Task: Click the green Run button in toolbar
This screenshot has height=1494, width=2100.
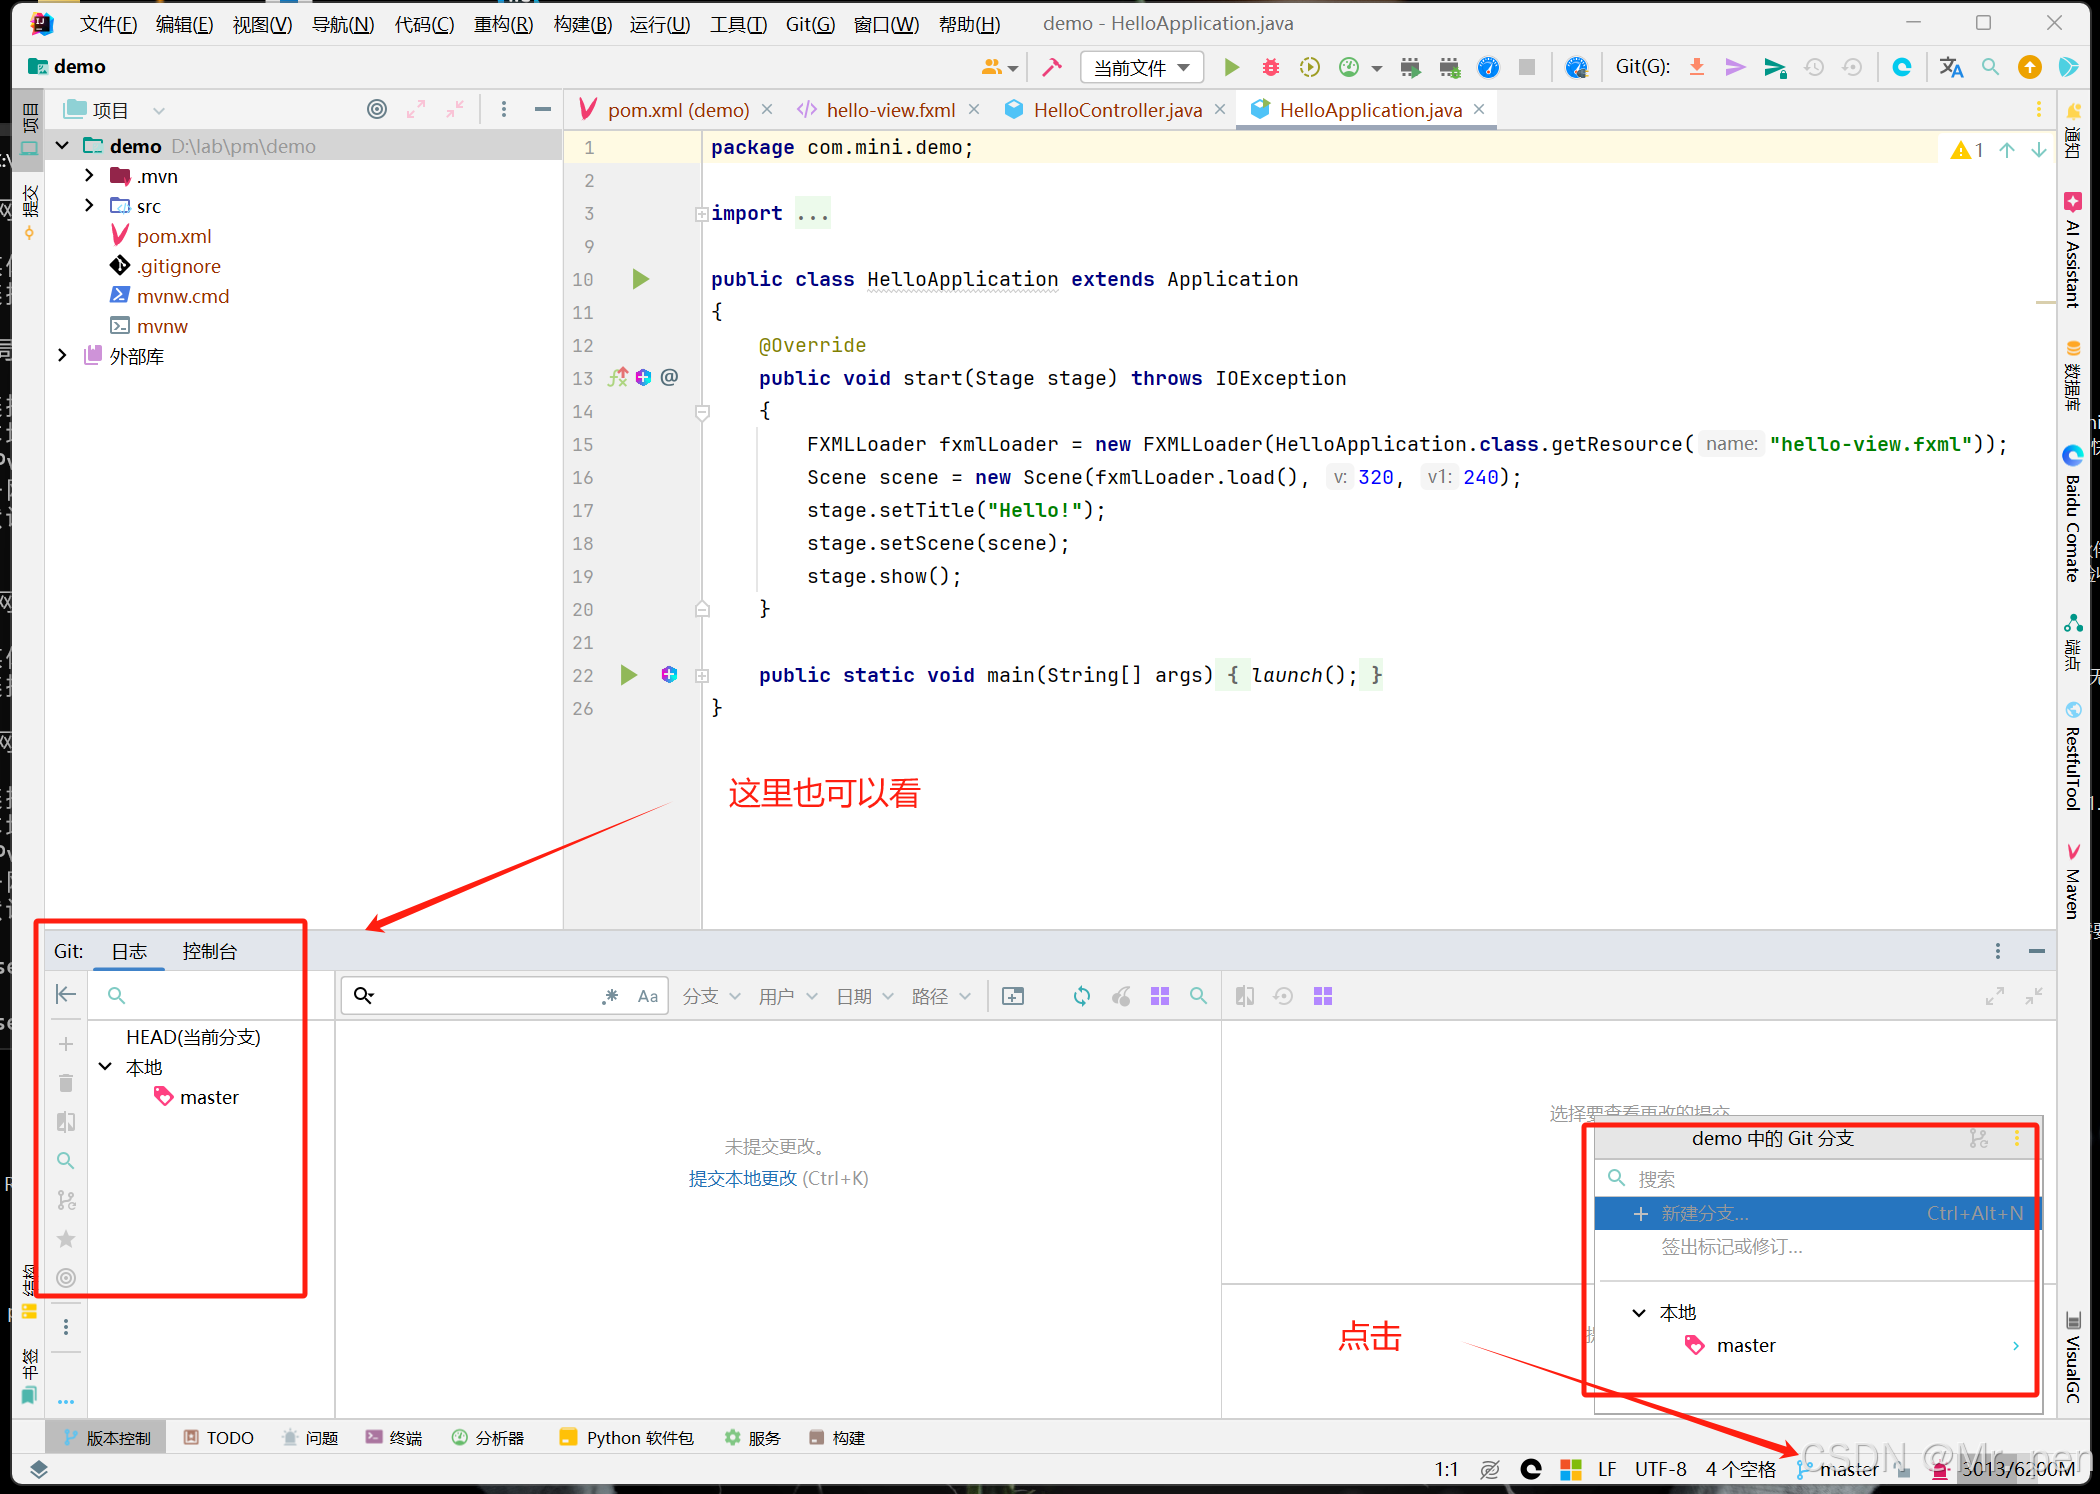Action: pyautogui.click(x=1232, y=67)
